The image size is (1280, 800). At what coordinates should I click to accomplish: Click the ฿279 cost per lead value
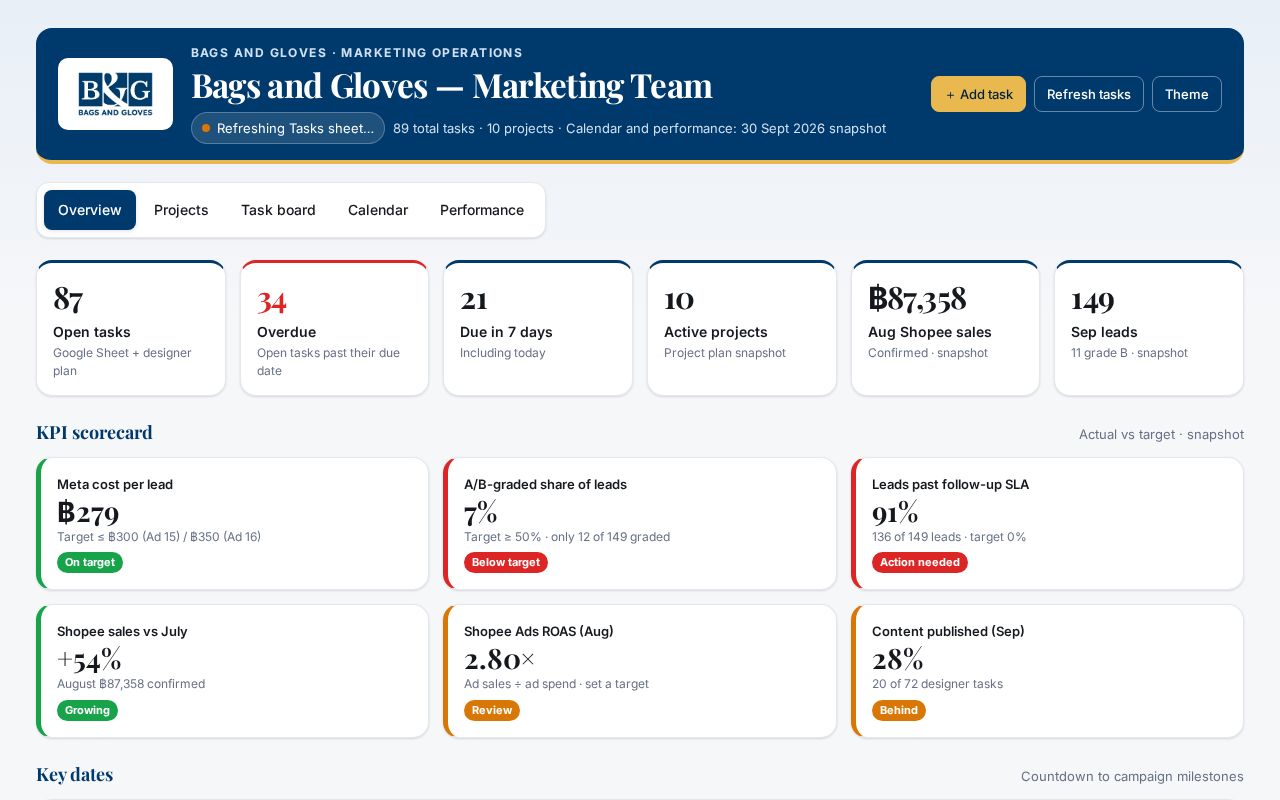pyautogui.click(x=88, y=512)
